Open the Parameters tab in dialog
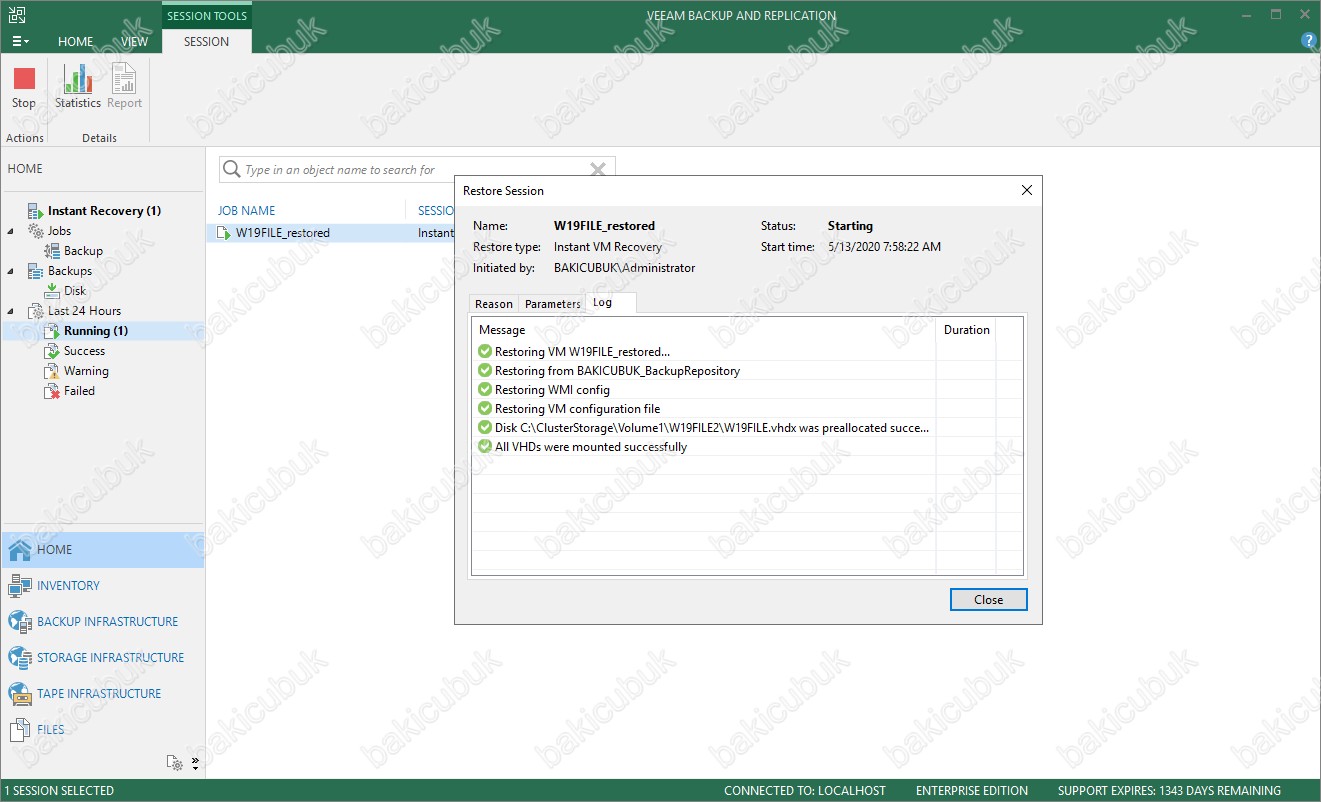1321x802 pixels. (552, 304)
